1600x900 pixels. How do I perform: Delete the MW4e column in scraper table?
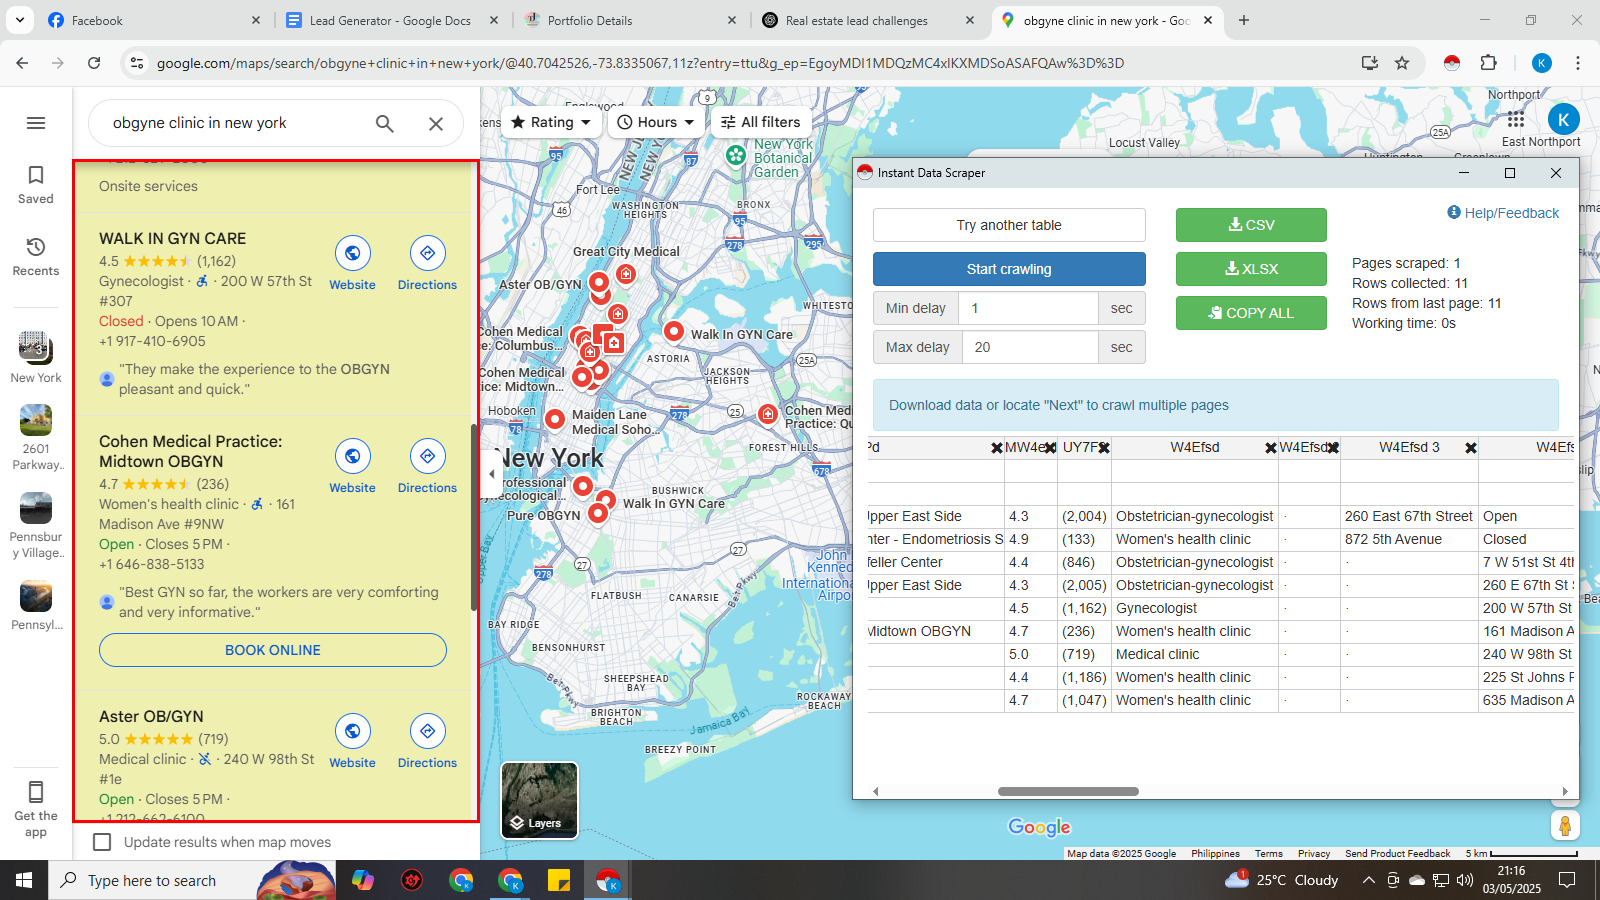pos(1050,448)
